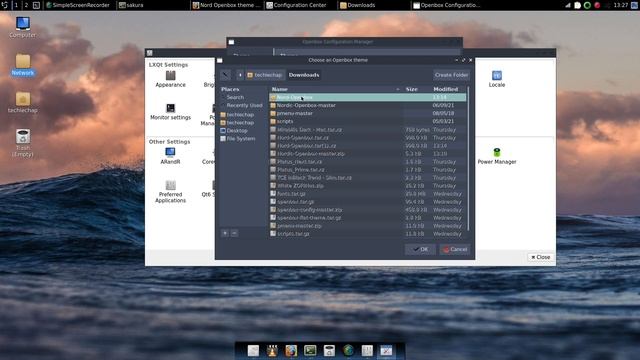Click the add bookmark plus button
Viewport: 640px width, 360px height.
tap(225, 233)
